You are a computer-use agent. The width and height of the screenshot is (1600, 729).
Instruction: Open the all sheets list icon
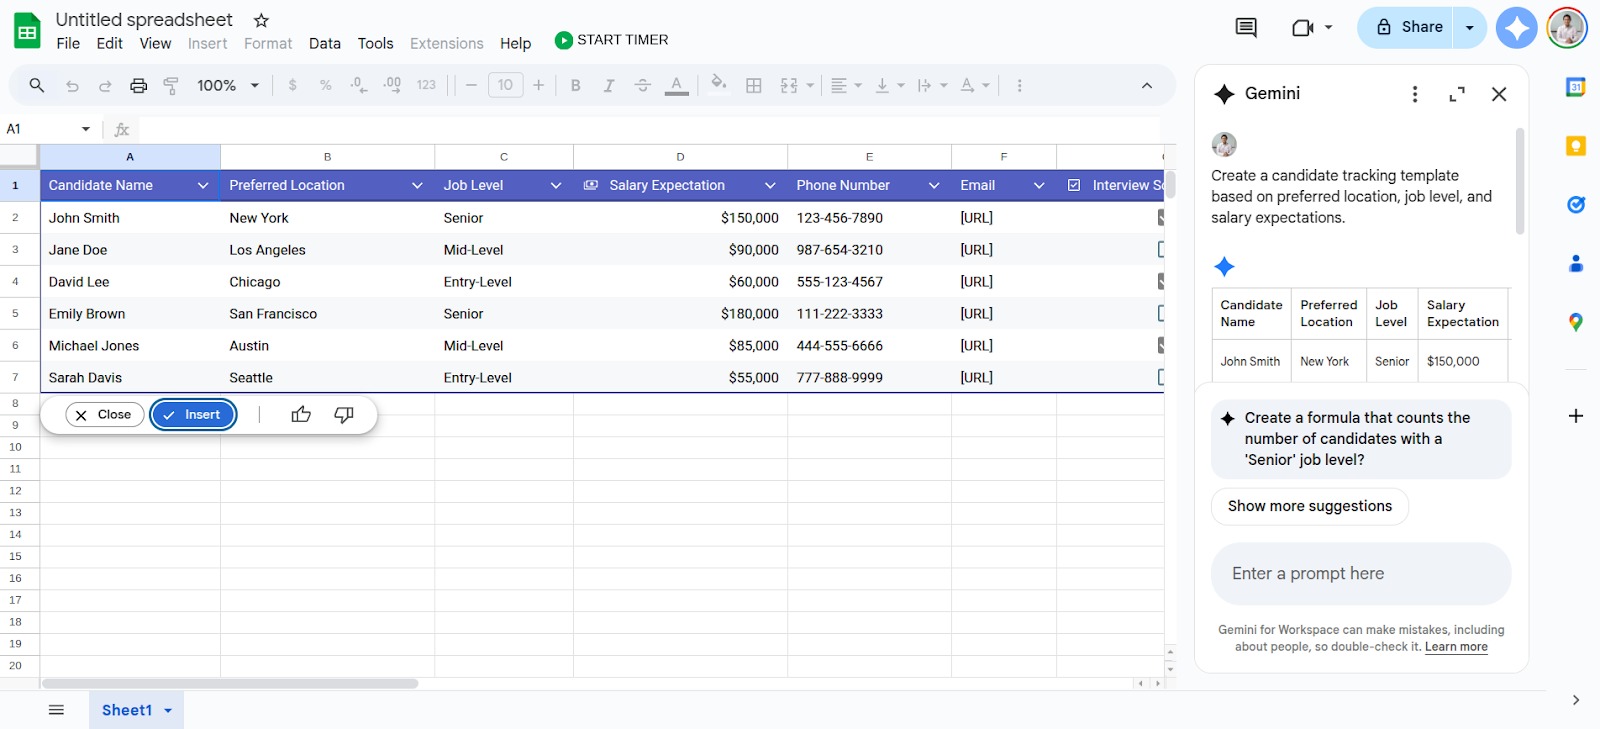pyautogui.click(x=57, y=710)
